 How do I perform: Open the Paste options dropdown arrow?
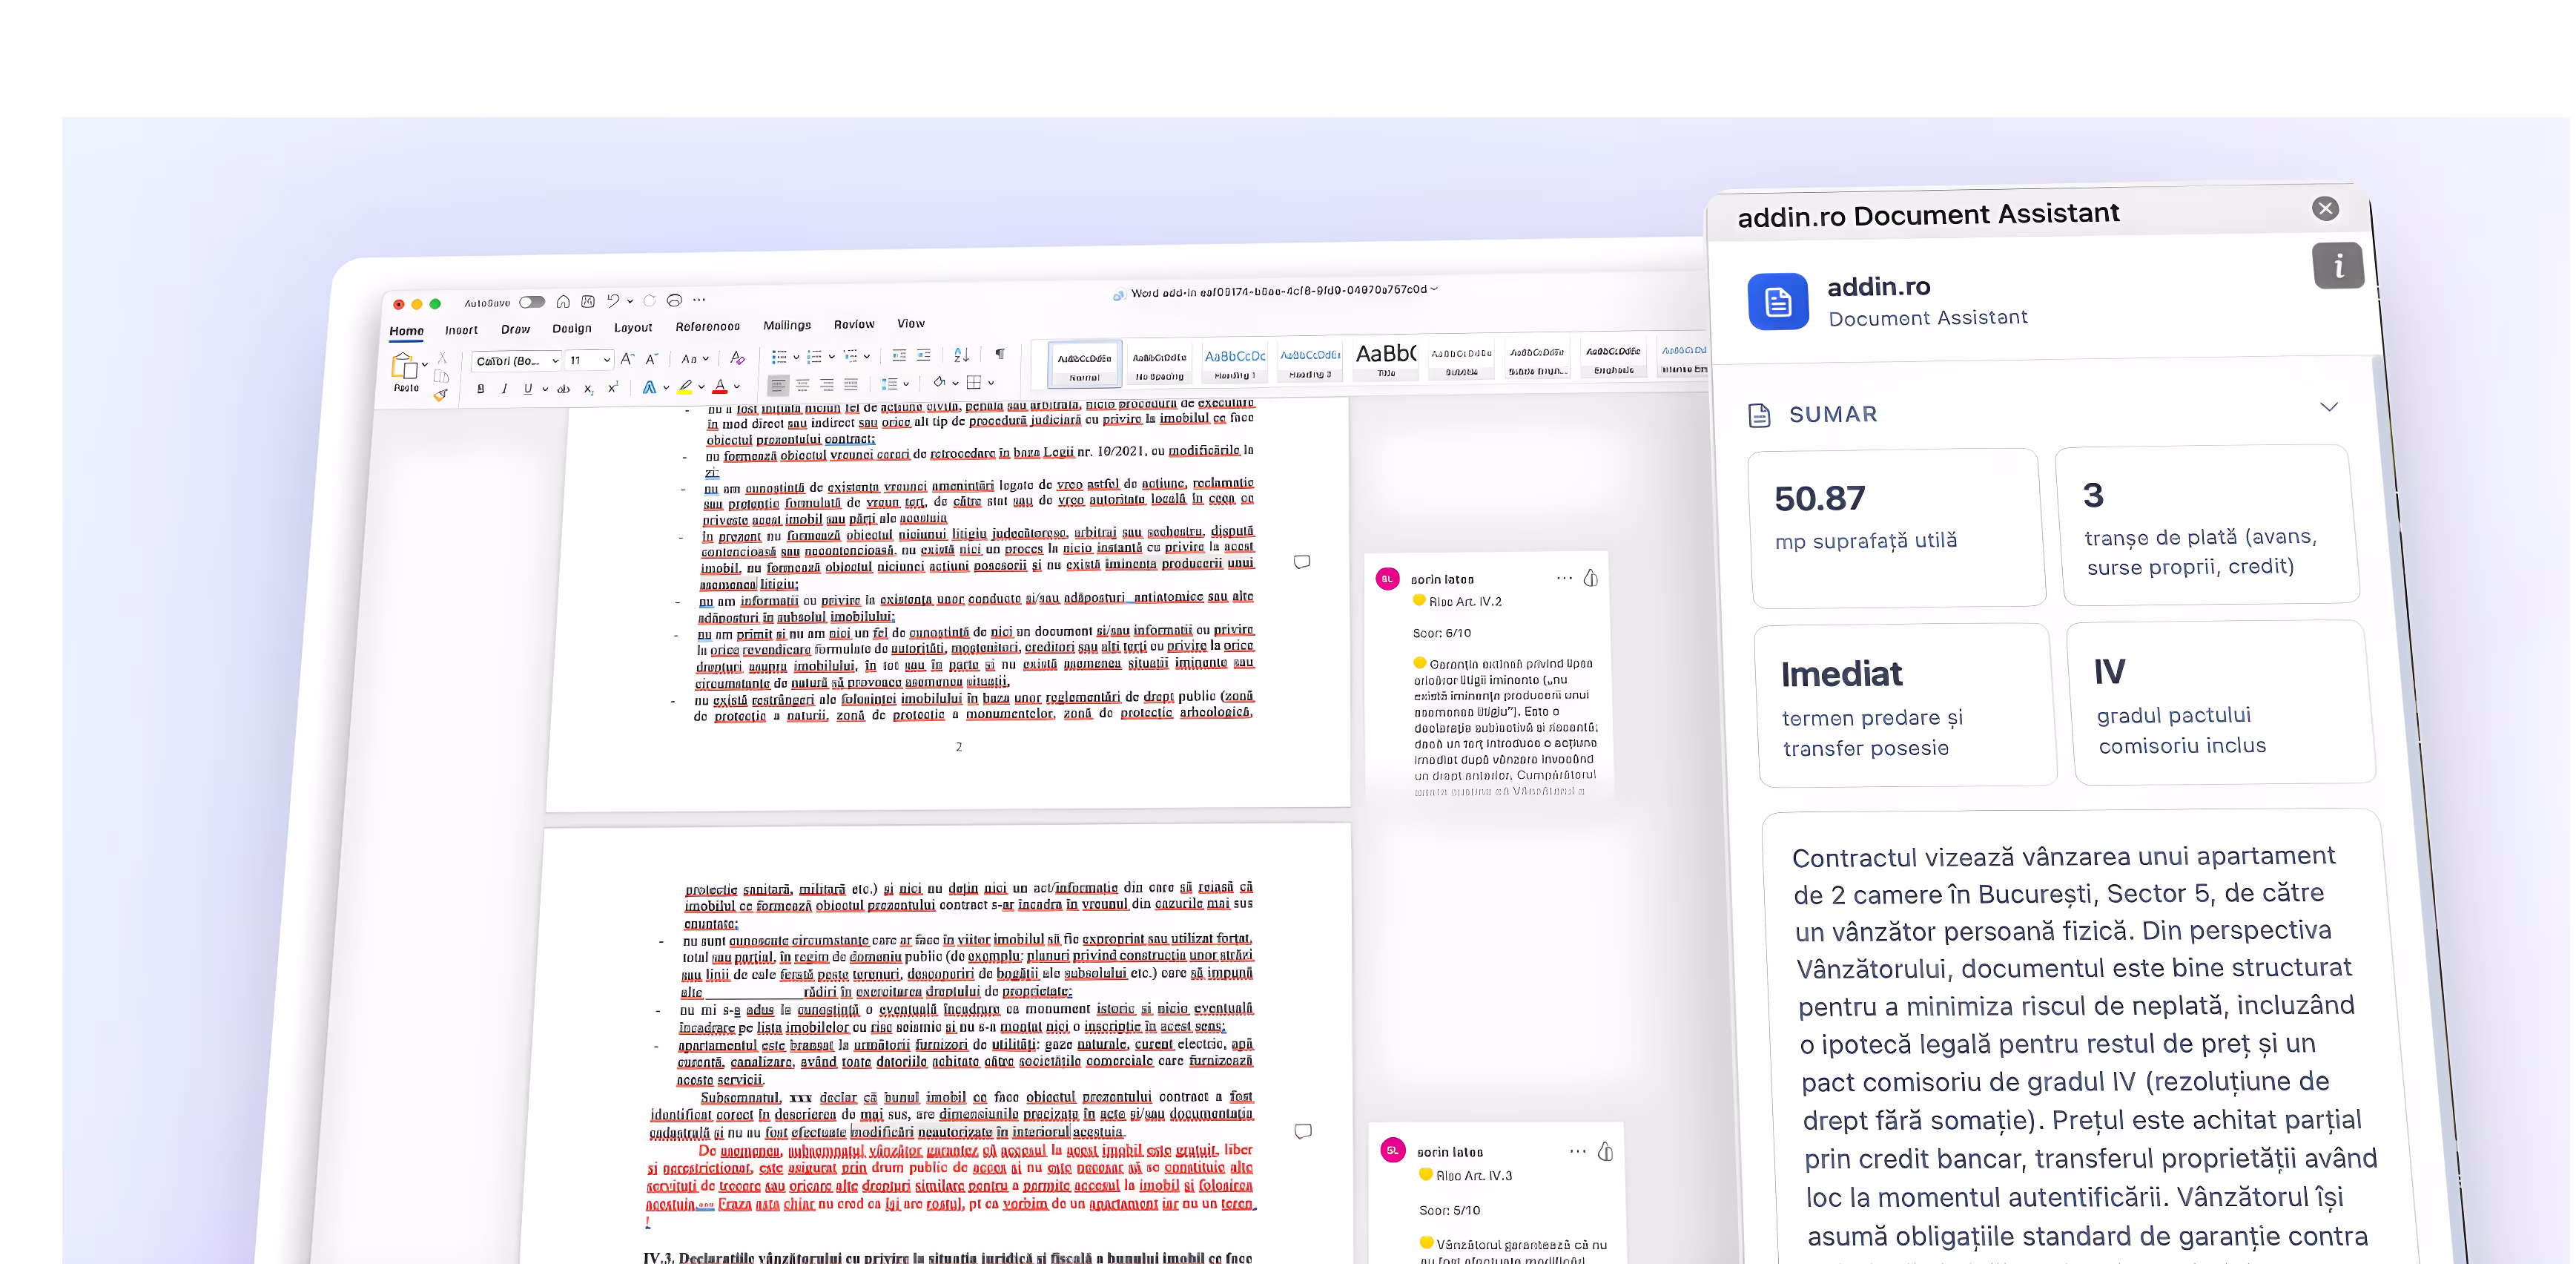(425, 365)
